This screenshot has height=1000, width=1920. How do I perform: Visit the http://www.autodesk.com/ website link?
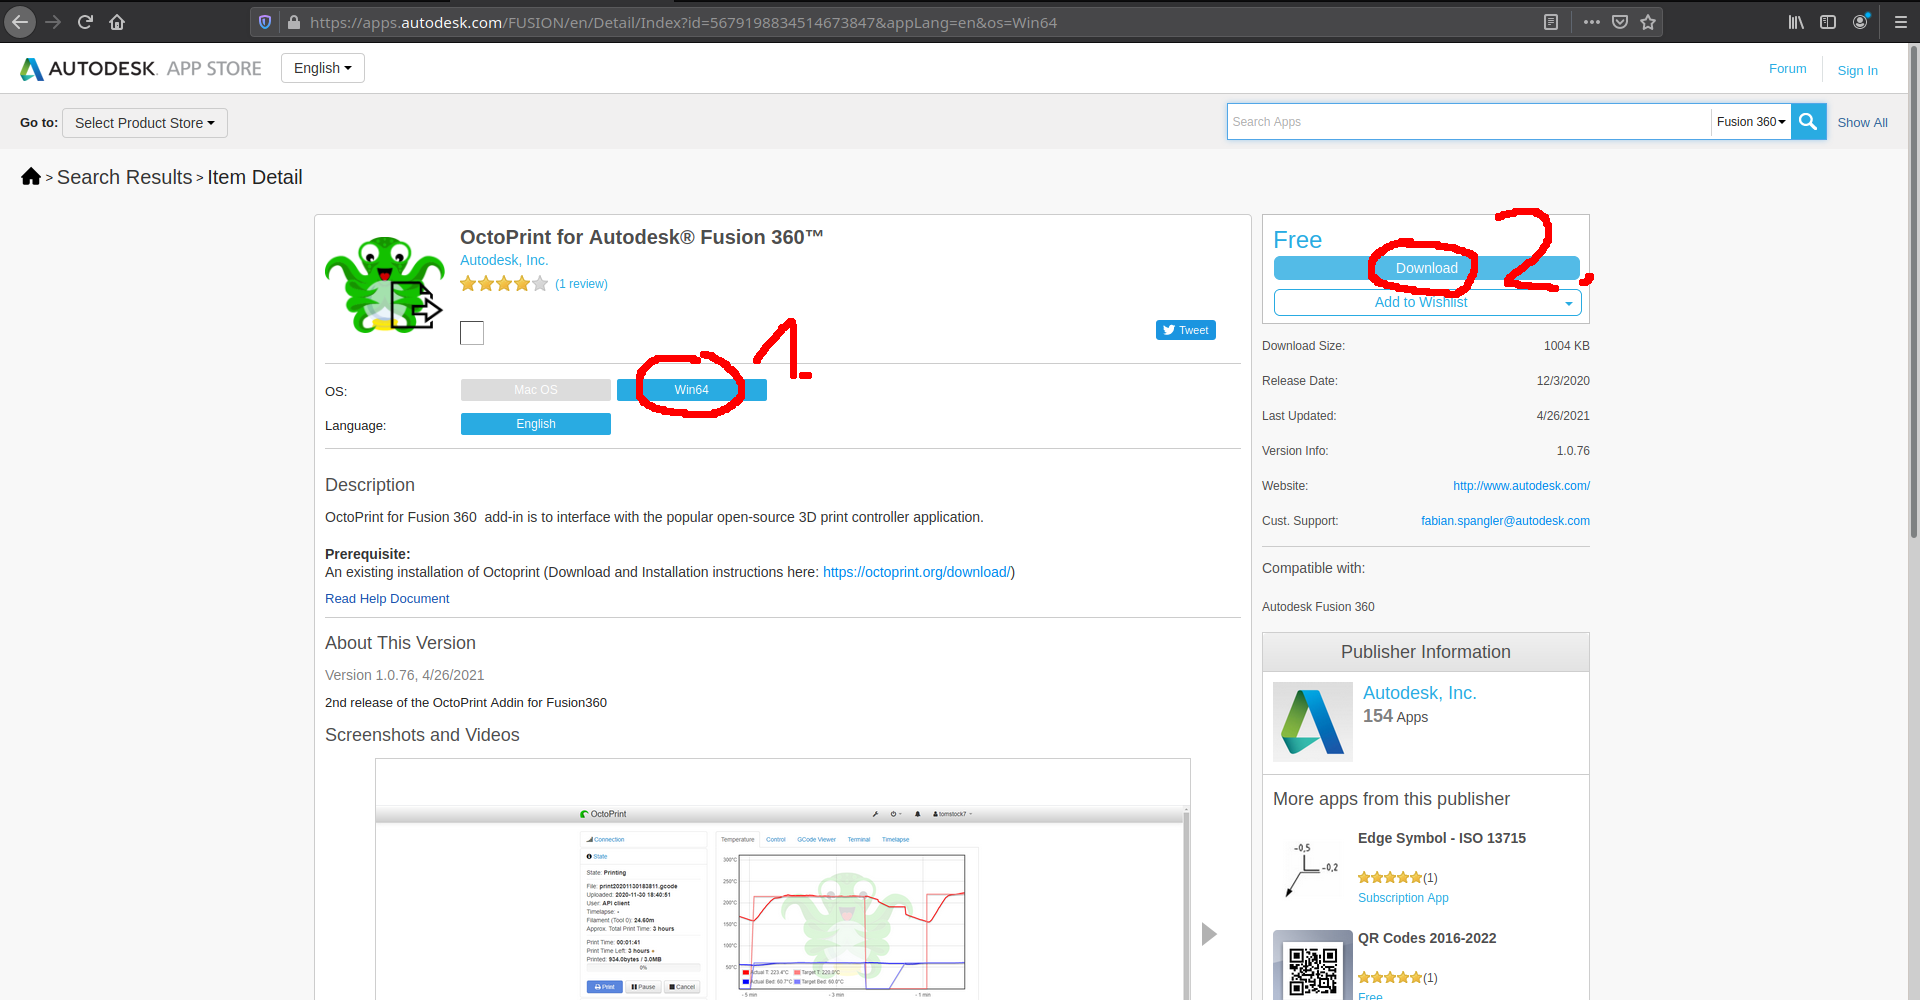point(1521,486)
